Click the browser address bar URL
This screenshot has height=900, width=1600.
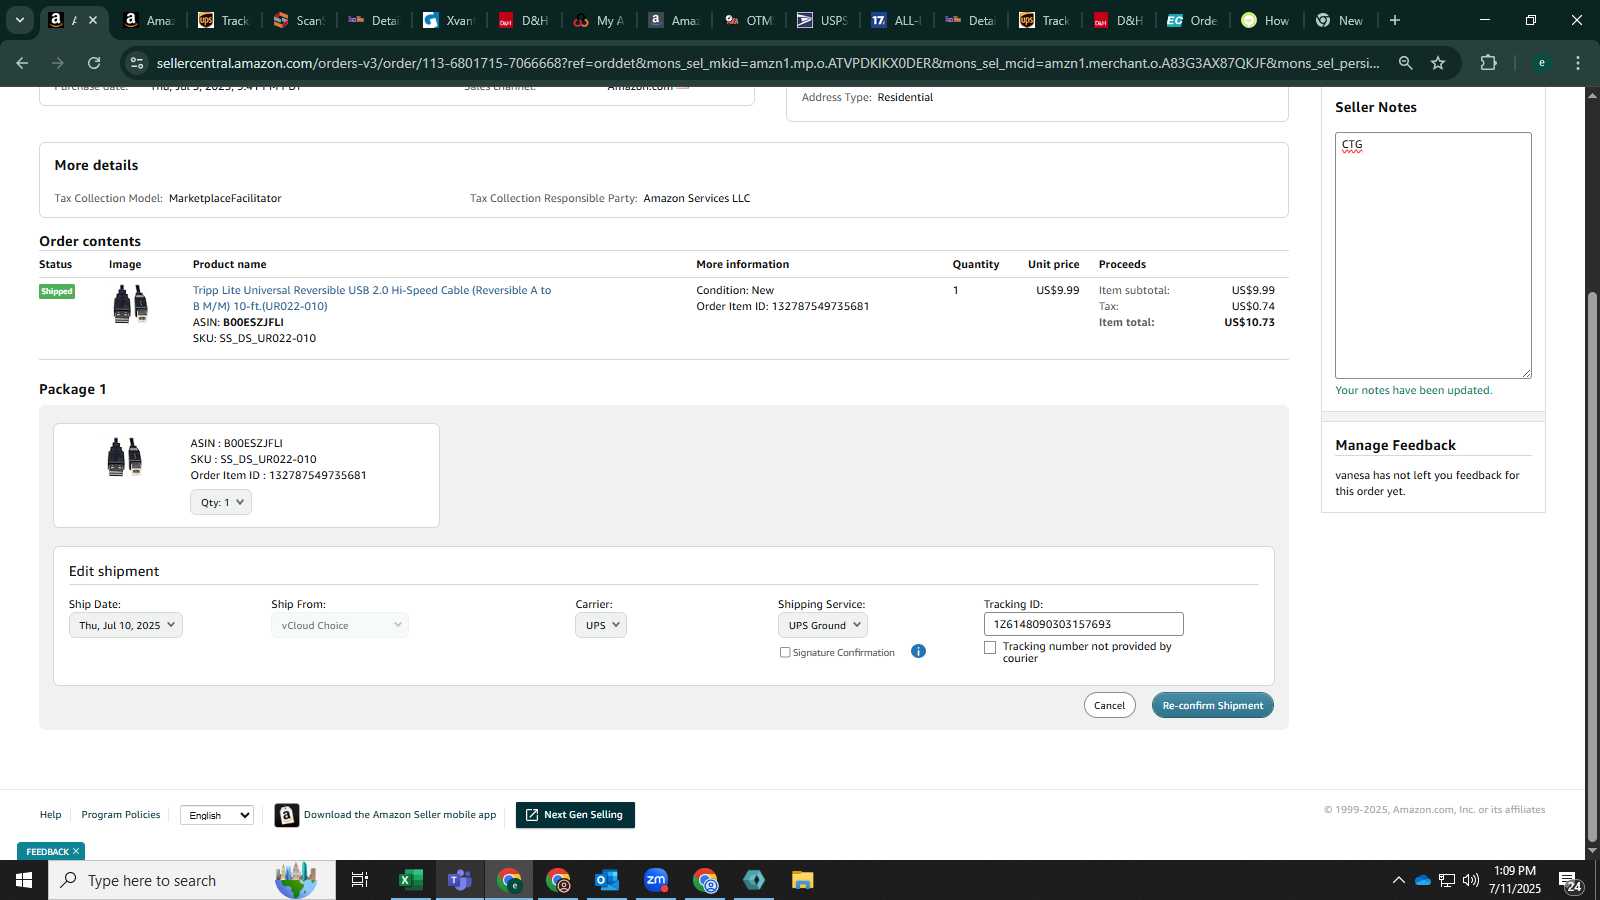pos(768,63)
